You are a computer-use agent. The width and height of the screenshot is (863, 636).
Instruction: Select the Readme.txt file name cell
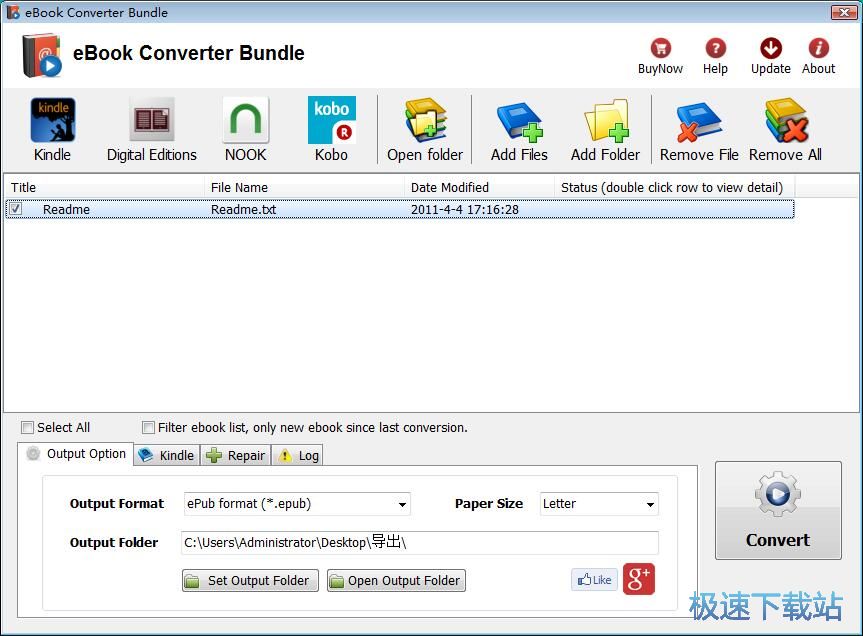tap(243, 210)
